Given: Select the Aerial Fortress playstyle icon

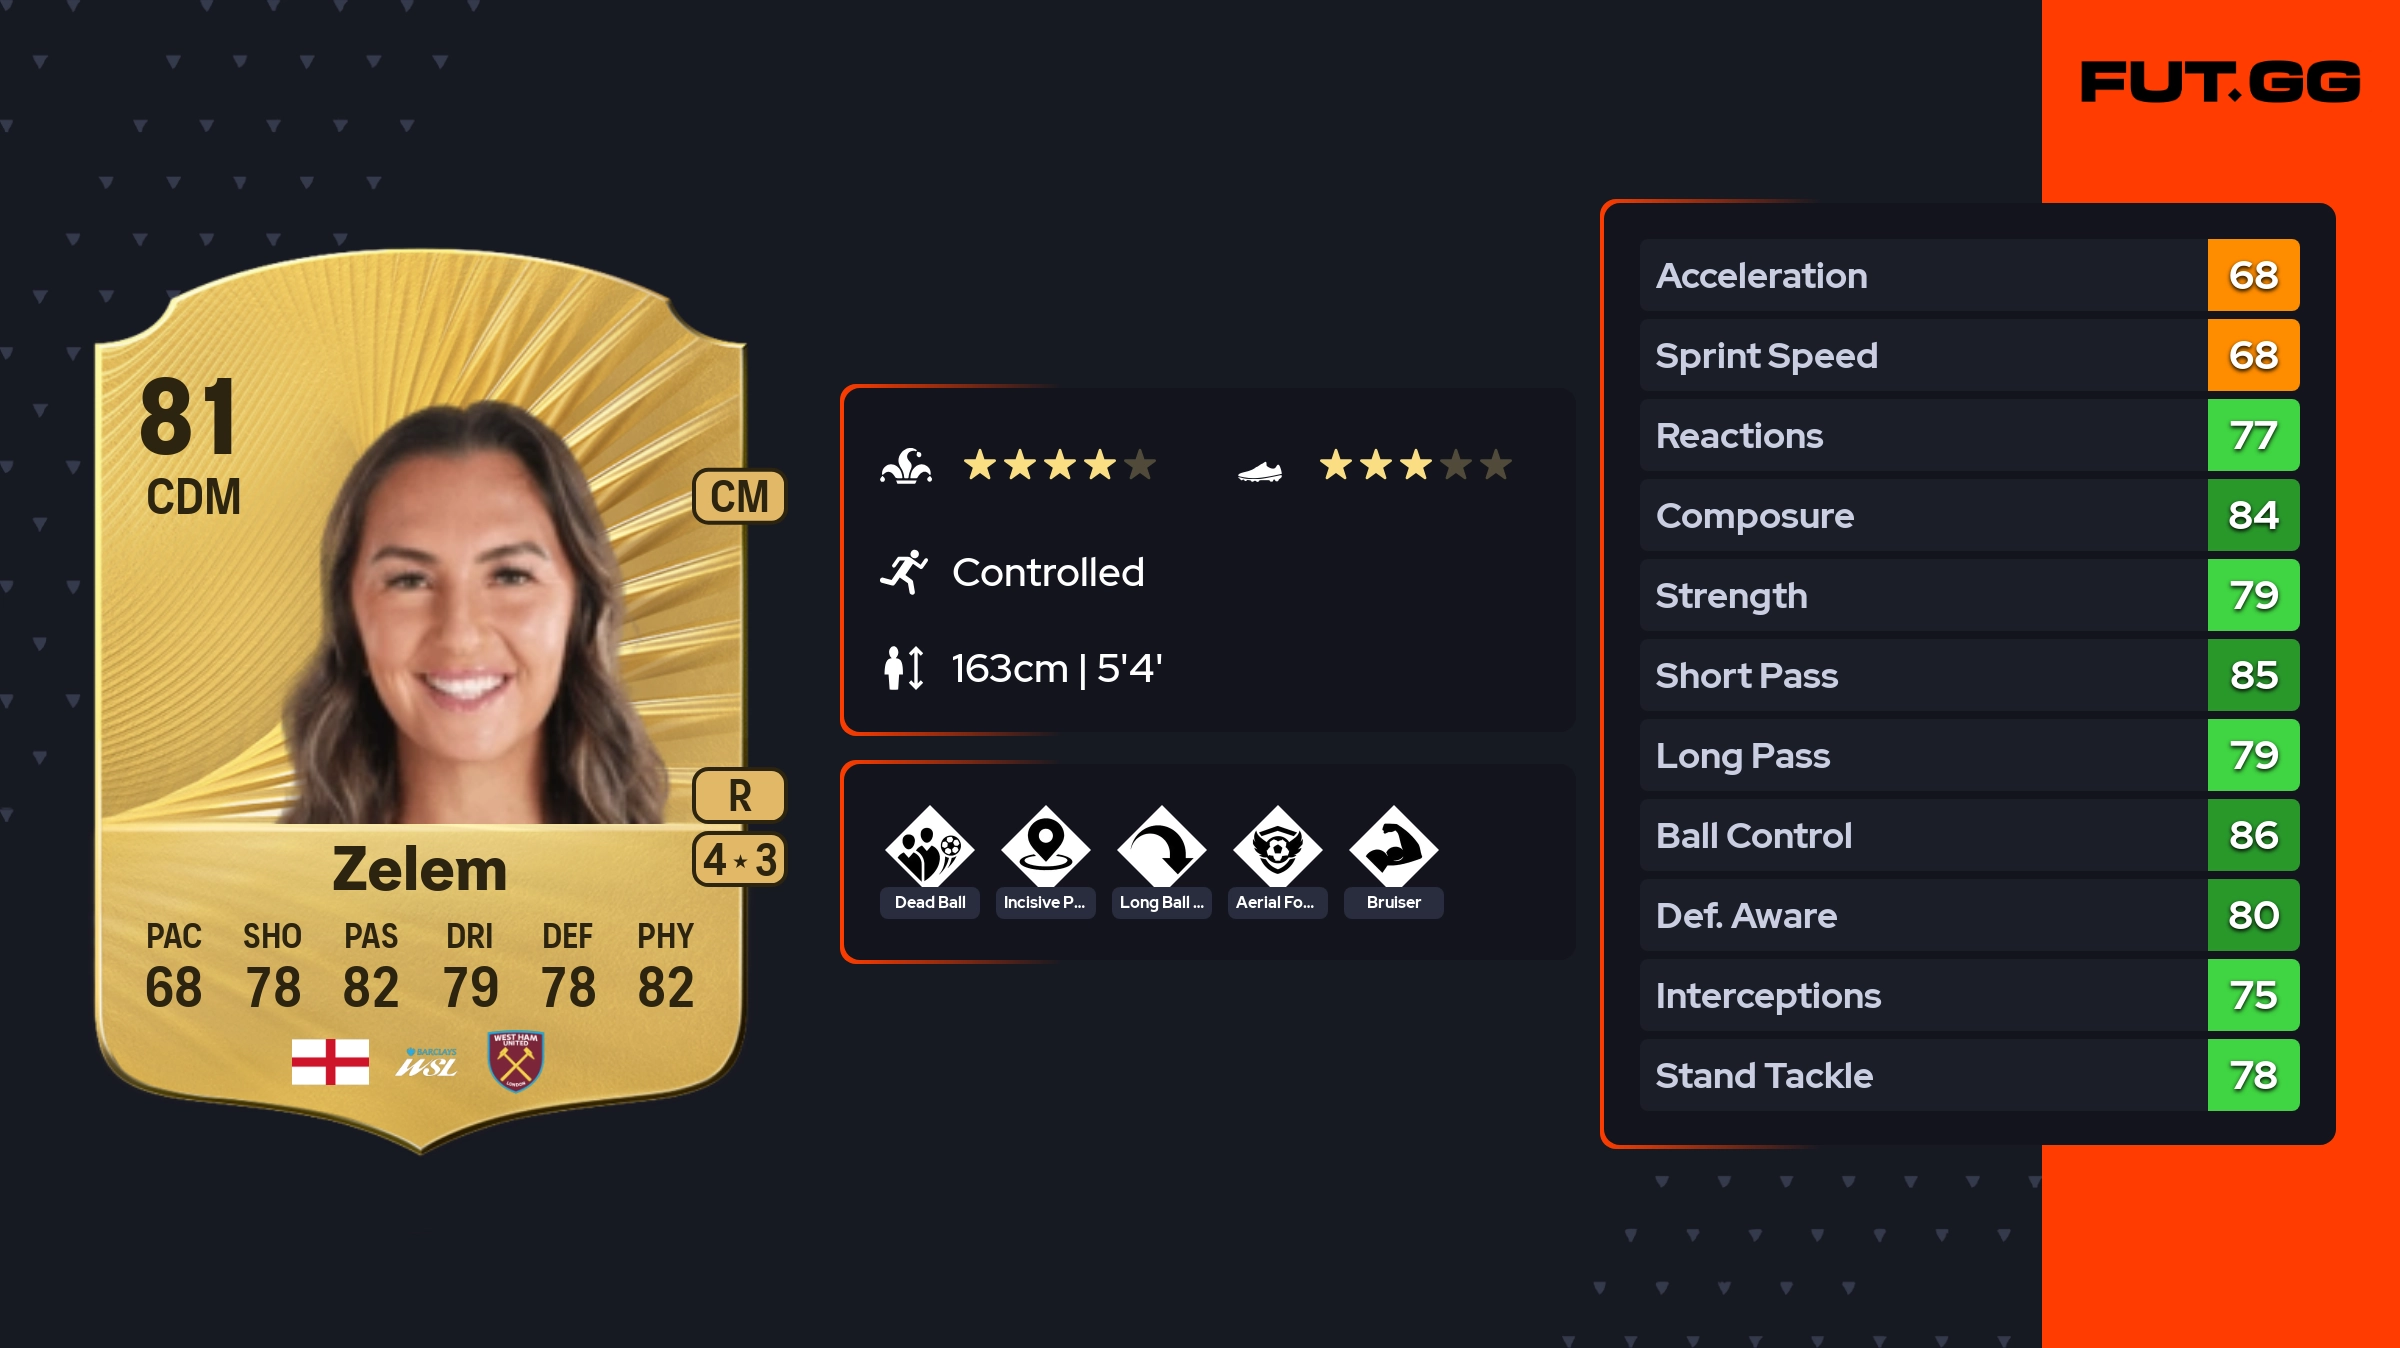Looking at the screenshot, I should tap(1277, 847).
